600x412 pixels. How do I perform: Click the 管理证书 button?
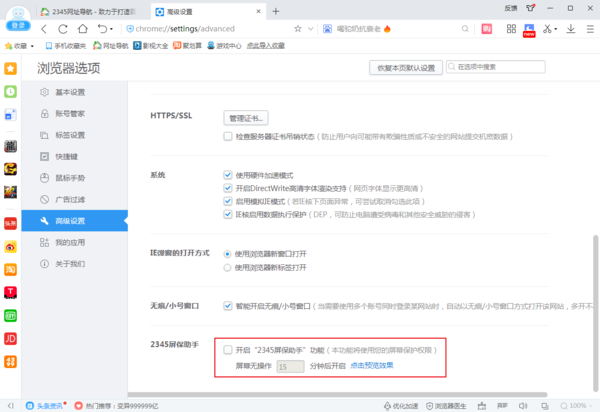pos(246,118)
